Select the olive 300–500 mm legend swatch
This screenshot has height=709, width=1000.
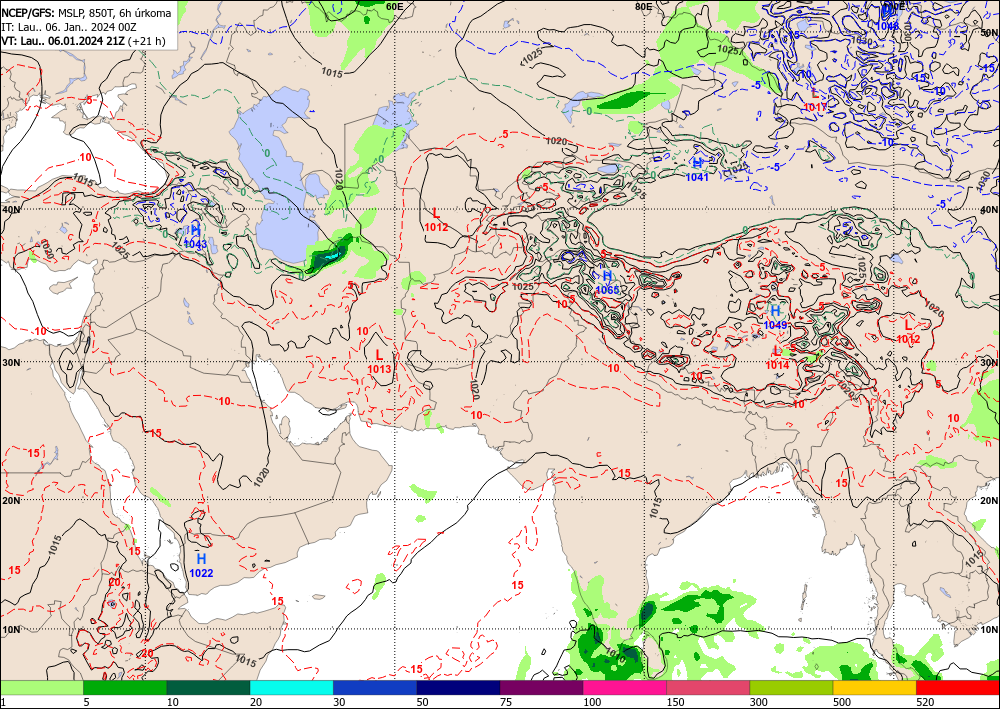pos(791,687)
